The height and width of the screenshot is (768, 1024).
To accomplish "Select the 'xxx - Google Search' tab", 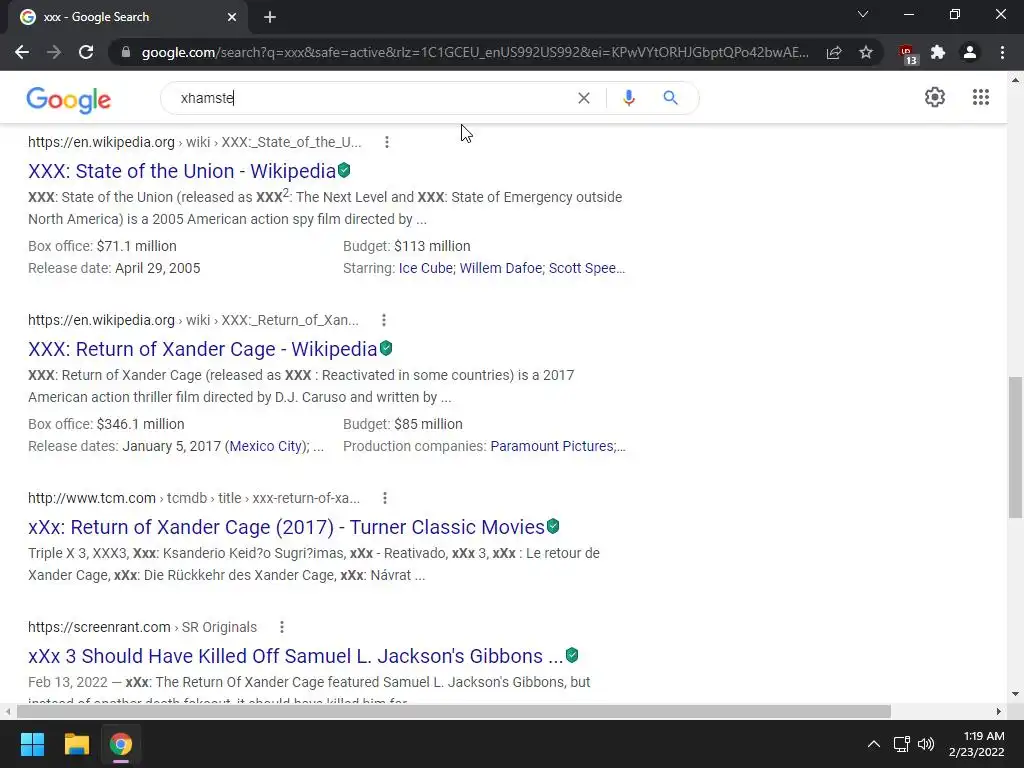I will 128,17.
